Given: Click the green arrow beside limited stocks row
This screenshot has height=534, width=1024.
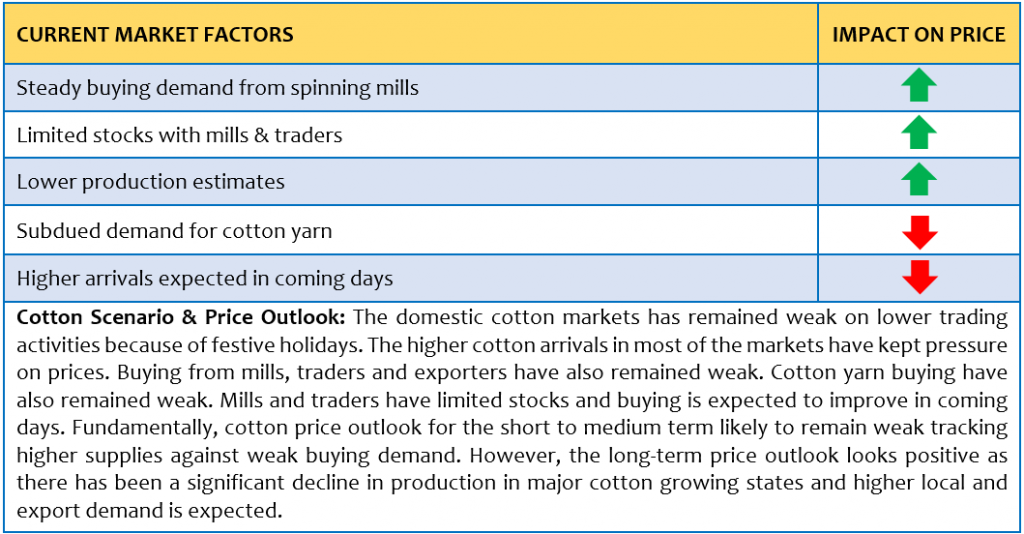Looking at the screenshot, I should (919, 133).
